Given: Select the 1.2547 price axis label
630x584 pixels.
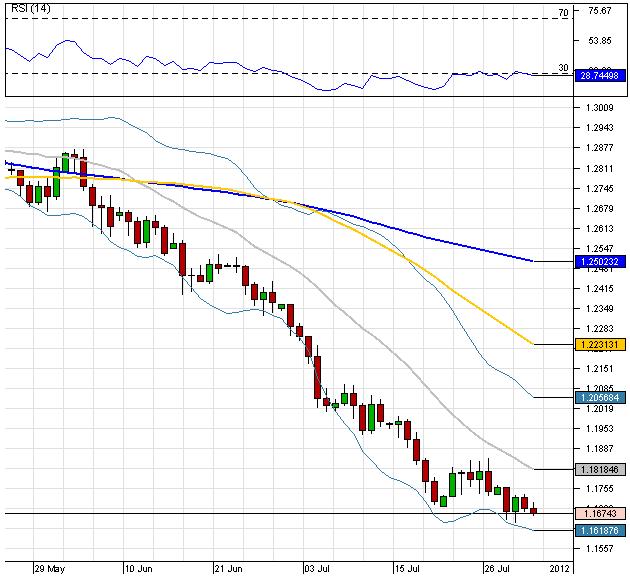Looking at the screenshot, I should [600, 248].
